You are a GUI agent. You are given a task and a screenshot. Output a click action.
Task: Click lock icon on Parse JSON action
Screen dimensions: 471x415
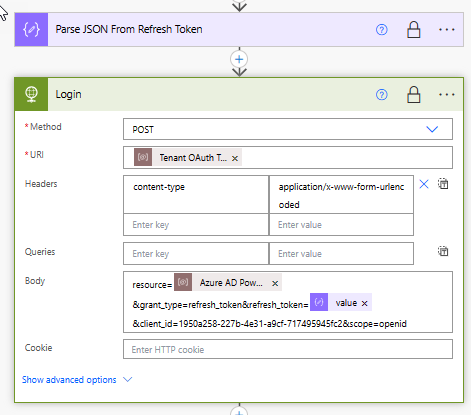coord(414,30)
